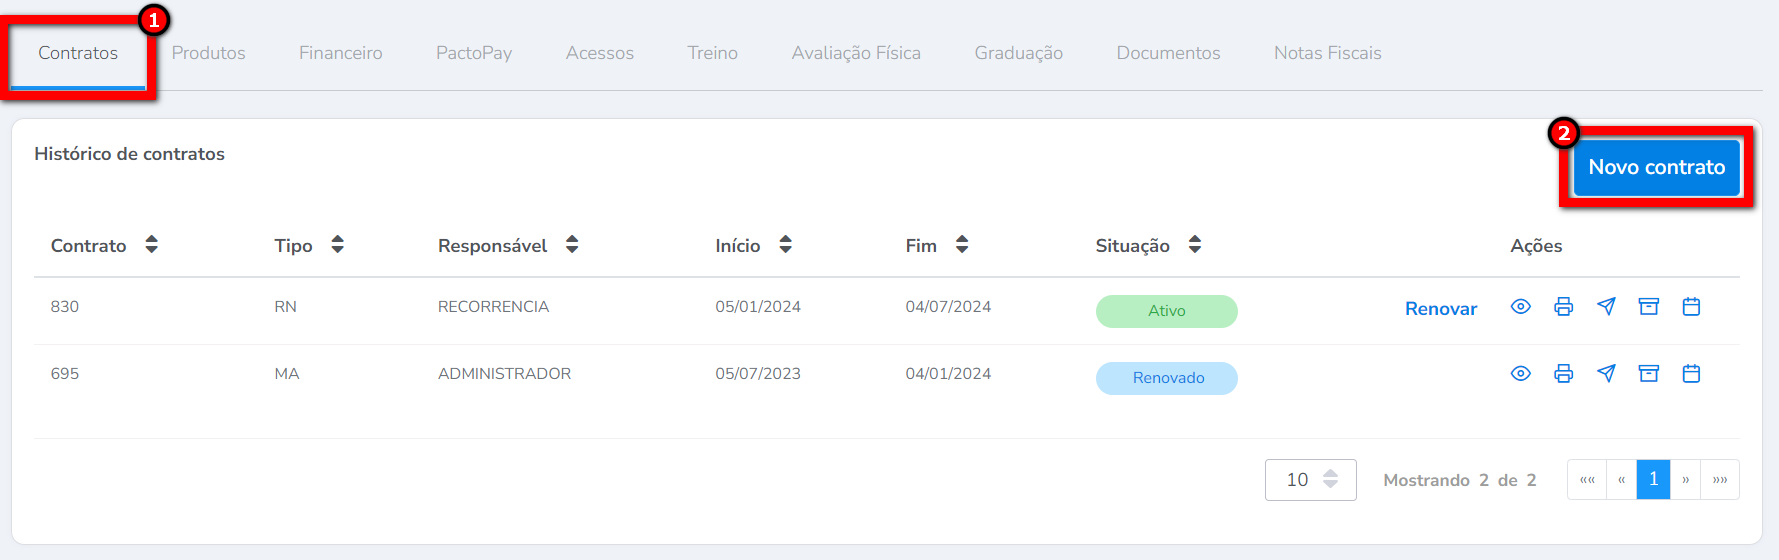Image resolution: width=1779 pixels, height=560 pixels.
Task: Send contract 695 using the paper plane icon
Action: [x=1606, y=374]
